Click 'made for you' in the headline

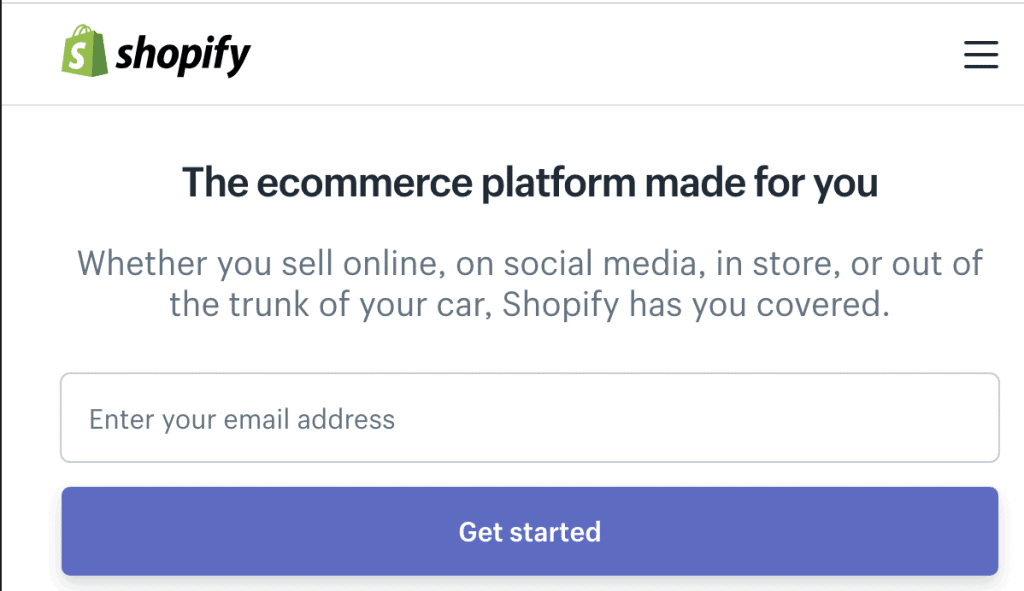click(762, 184)
